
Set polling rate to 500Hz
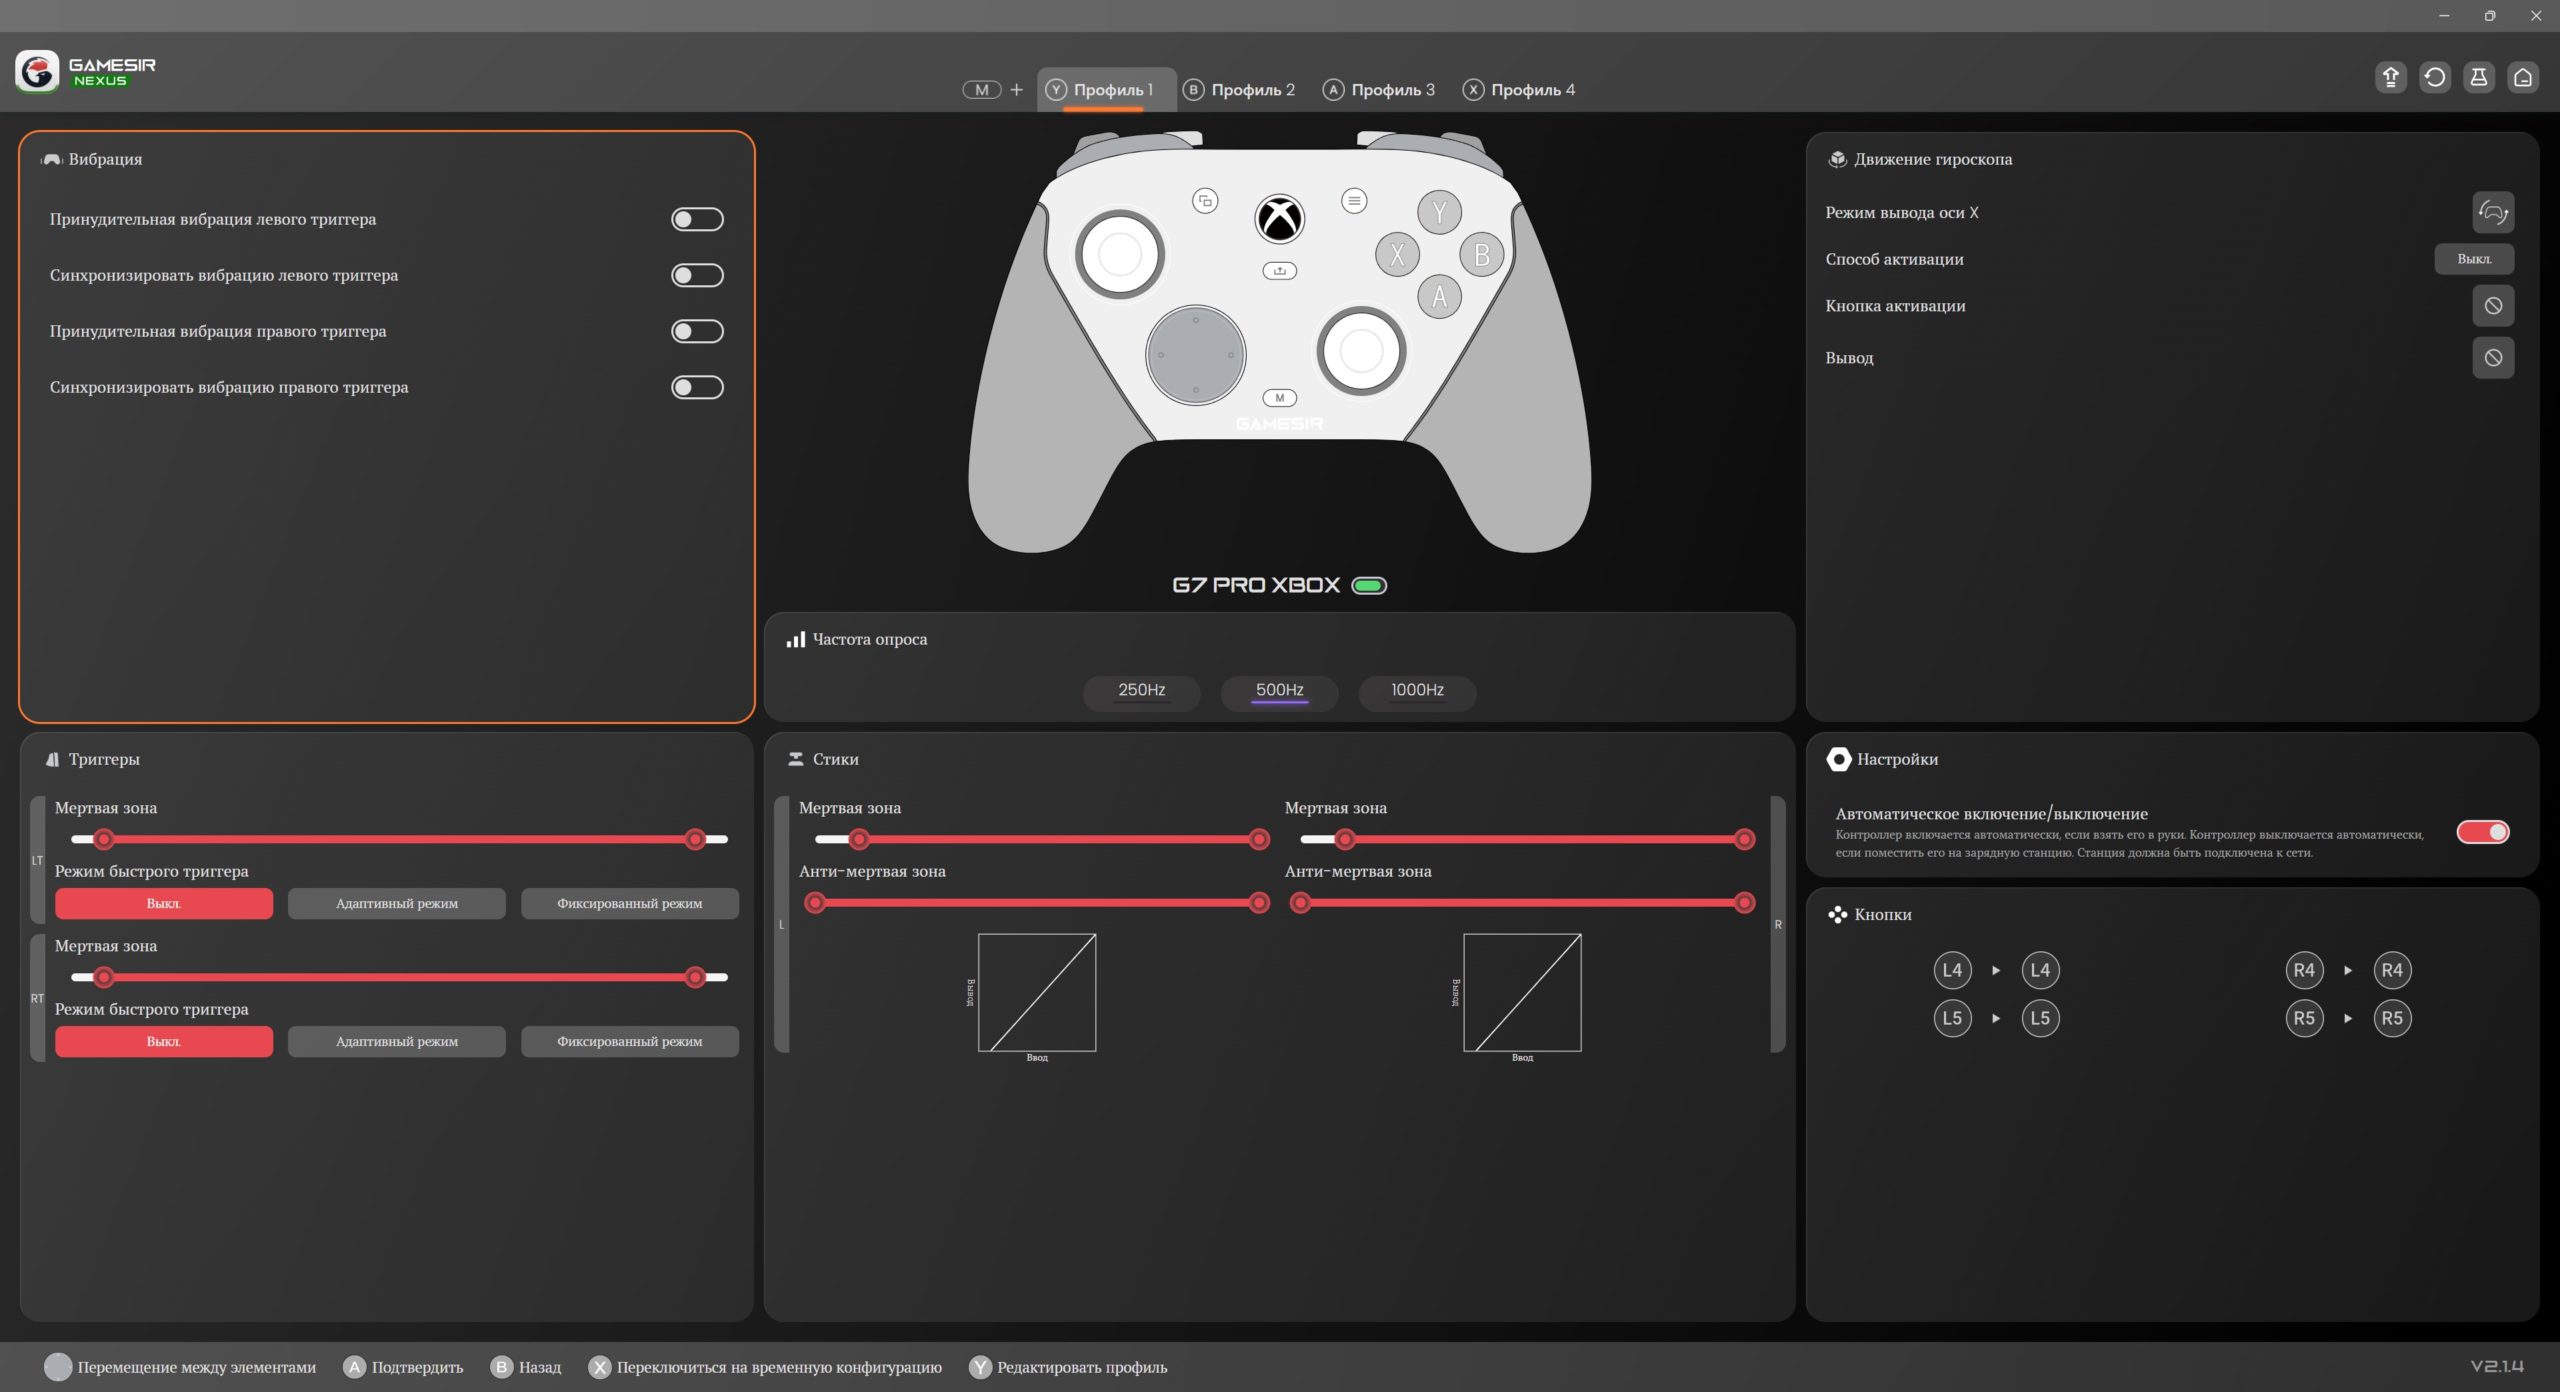pyautogui.click(x=1279, y=691)
